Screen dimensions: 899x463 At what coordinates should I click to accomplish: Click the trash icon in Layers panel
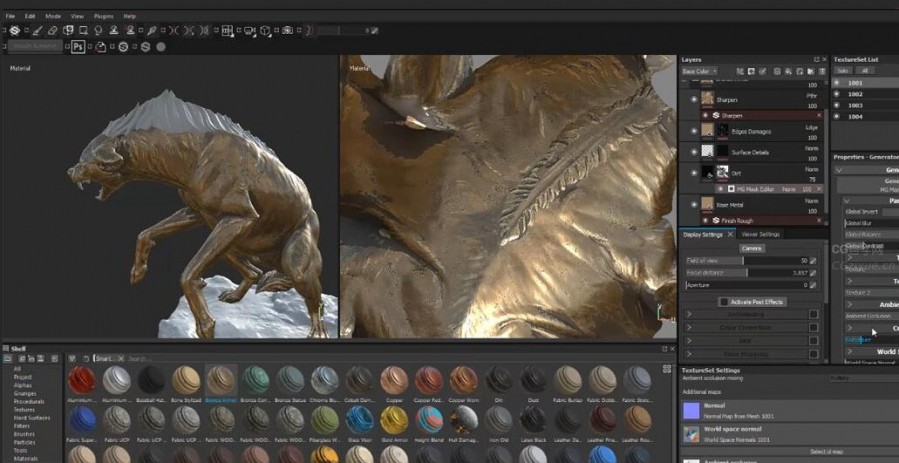822,72
